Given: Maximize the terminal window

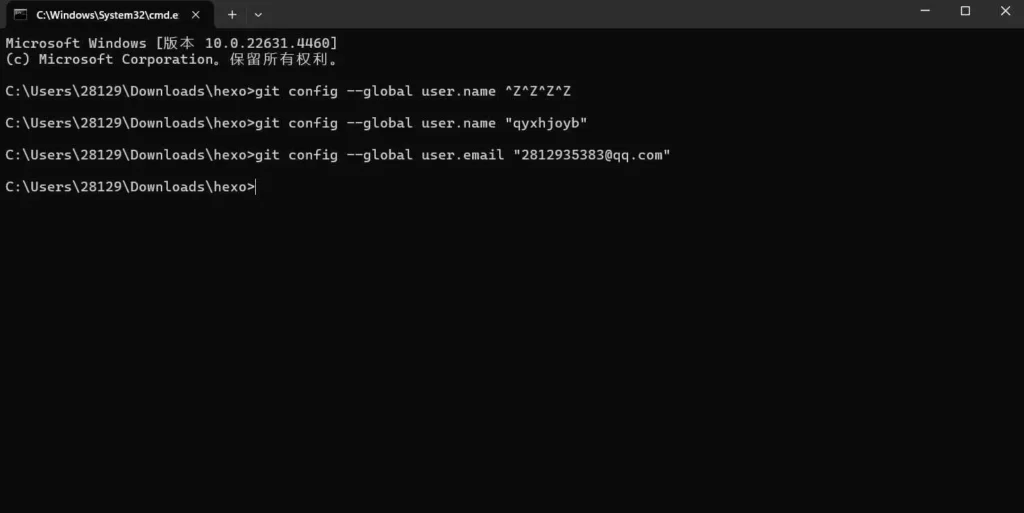Looking at the screenshot, I should click(965, 11).
